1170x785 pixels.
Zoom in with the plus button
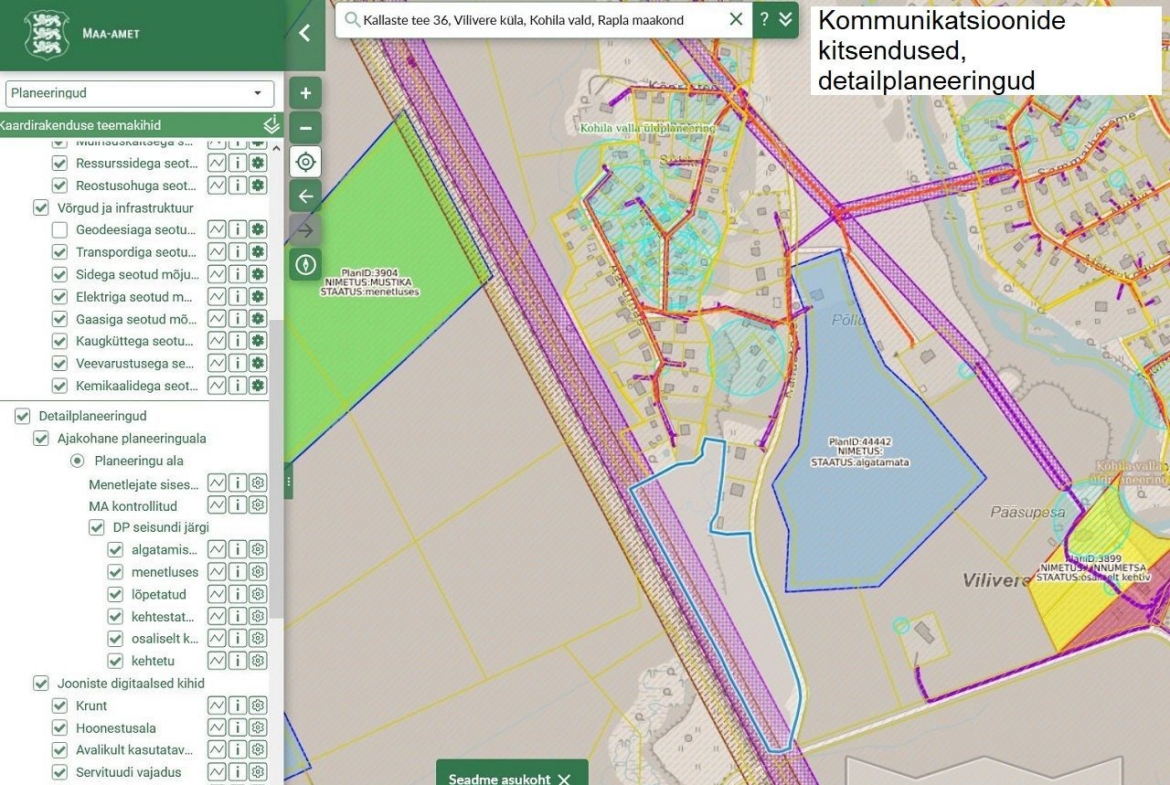click(305, 93)
